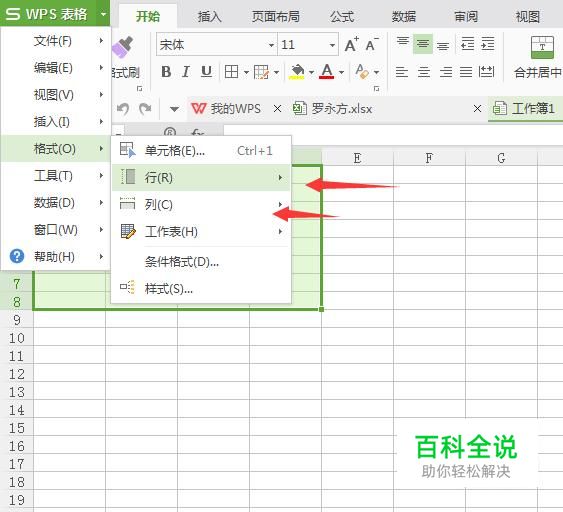
Task: Open the 窗口(W) menu
Action: coord(55,230)
